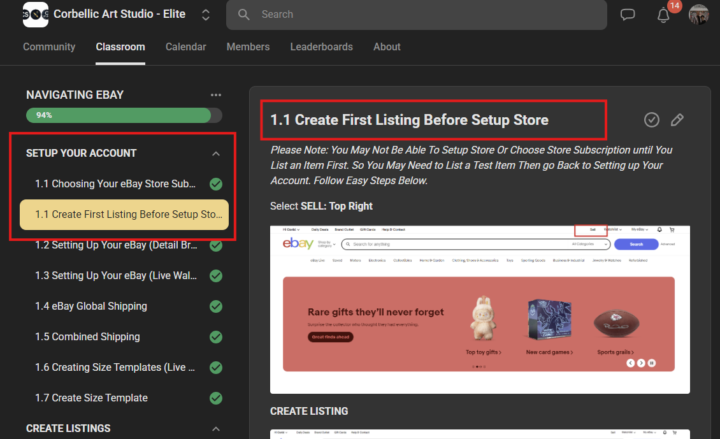The height and width of the screenshot is (439, 720).
Task: Click the card game box thumbnail
Action: pyautogui.click(x=549, y=318)
